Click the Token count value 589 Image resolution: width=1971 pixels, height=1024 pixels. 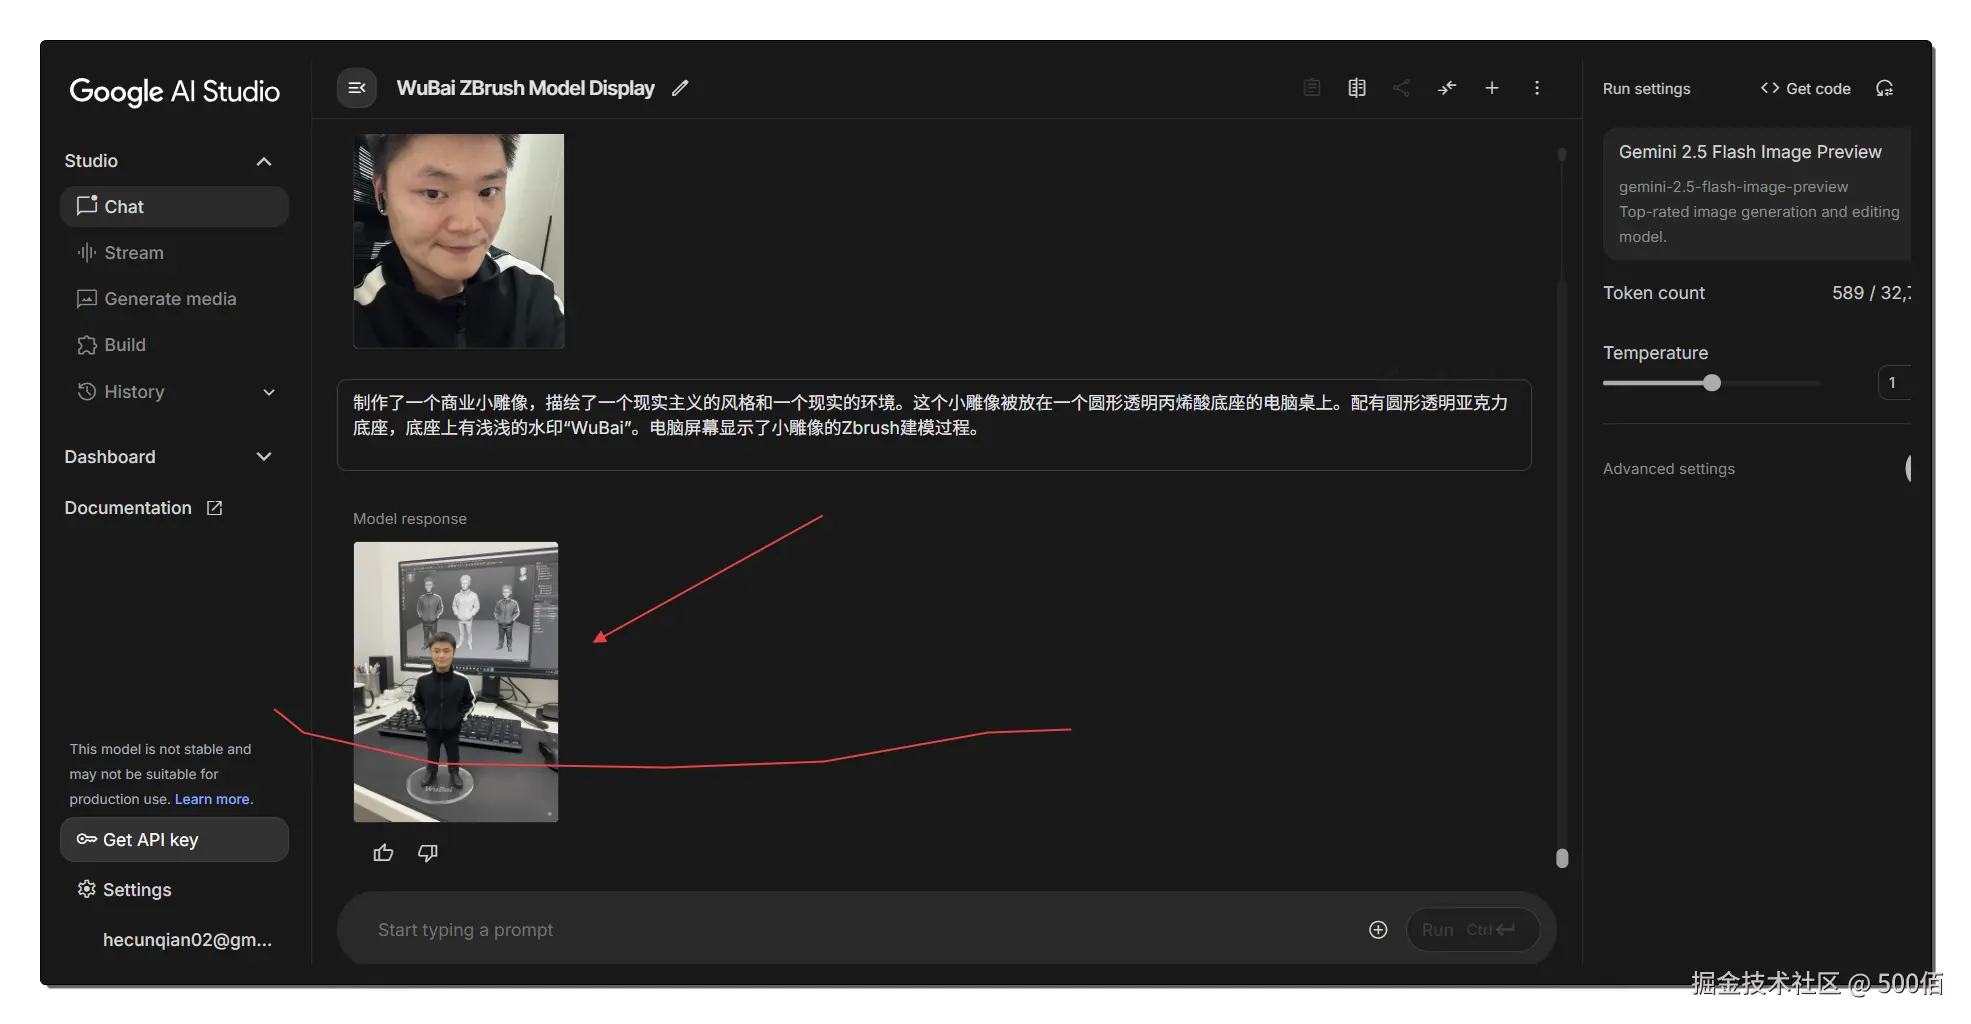click(1848, 293)
